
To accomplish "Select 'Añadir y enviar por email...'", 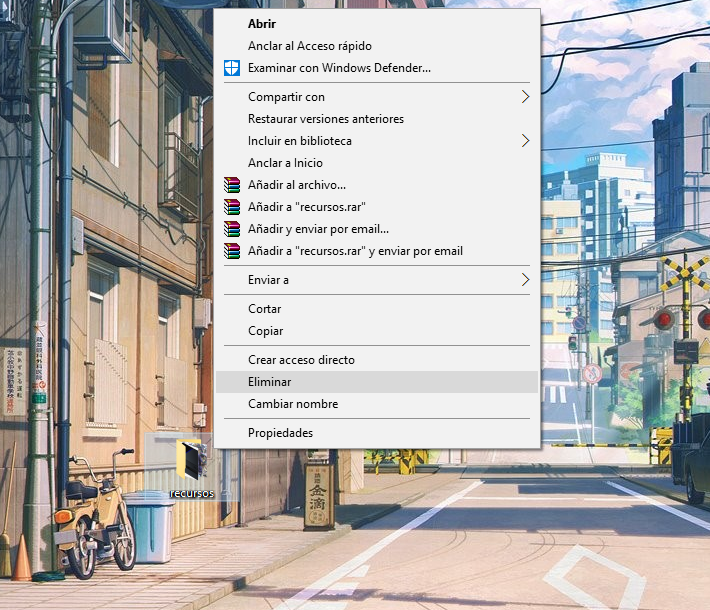I will click(377, 229).
